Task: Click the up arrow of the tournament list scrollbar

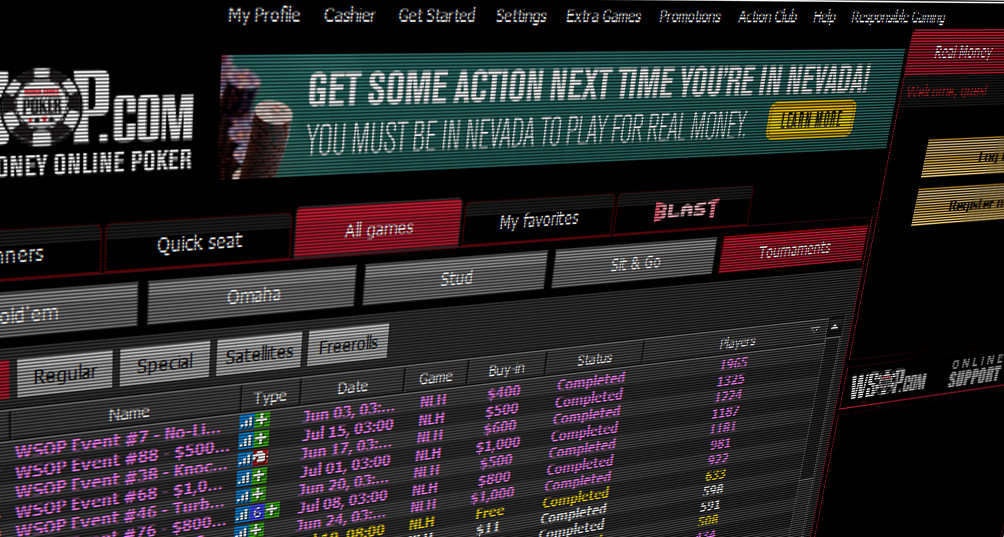Action: (834, 329)
